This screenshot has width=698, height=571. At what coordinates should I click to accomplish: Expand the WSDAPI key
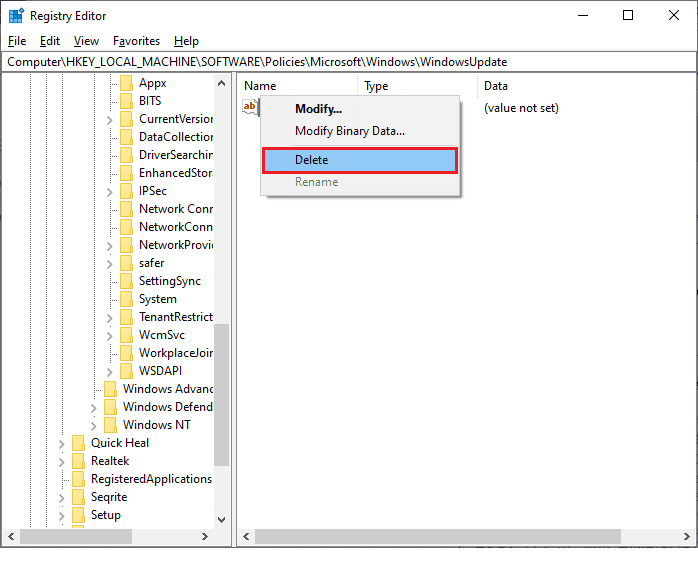[110, 372]
